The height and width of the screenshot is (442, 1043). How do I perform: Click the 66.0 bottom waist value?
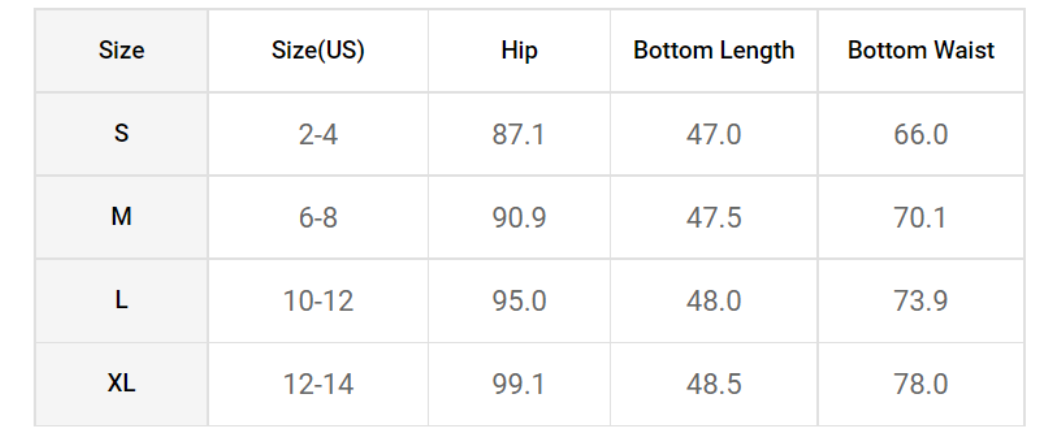click(x=921, y=134)
